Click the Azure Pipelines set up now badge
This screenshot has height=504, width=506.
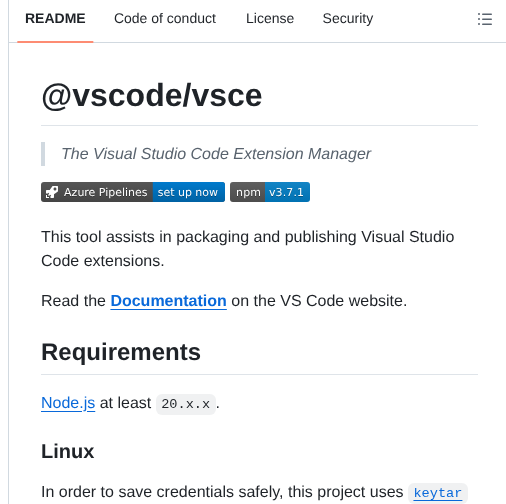coord(133,192)
